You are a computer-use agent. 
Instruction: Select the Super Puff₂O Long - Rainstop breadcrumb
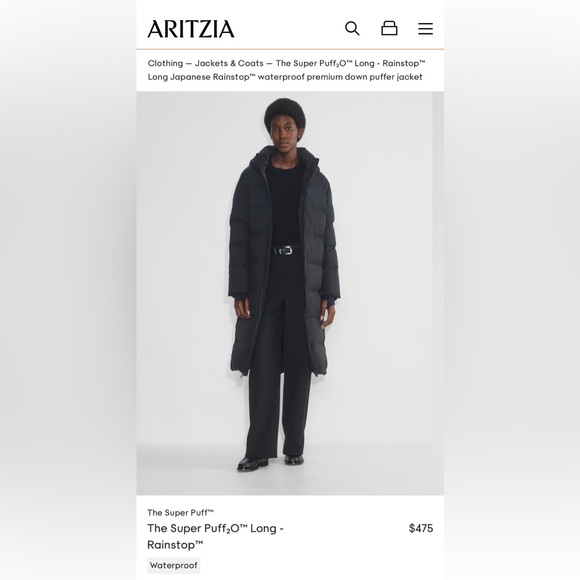350,63
